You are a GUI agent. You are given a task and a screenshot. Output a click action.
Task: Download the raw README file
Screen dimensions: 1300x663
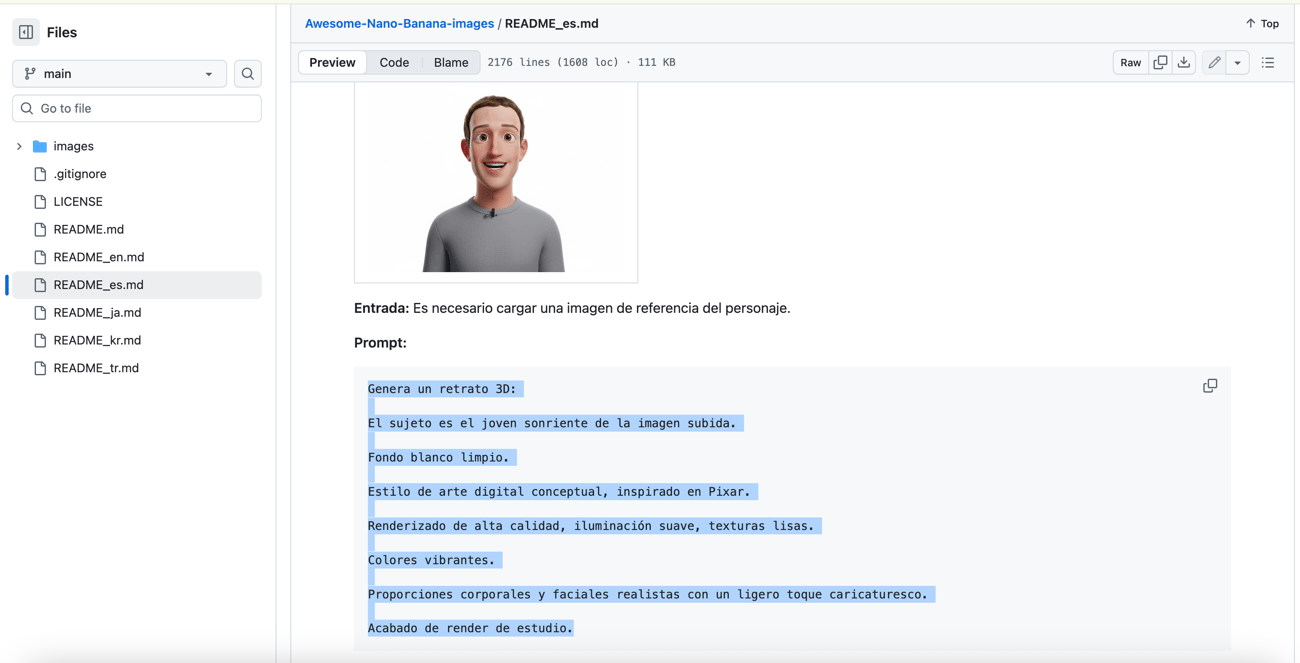(x=1184, y=62)
